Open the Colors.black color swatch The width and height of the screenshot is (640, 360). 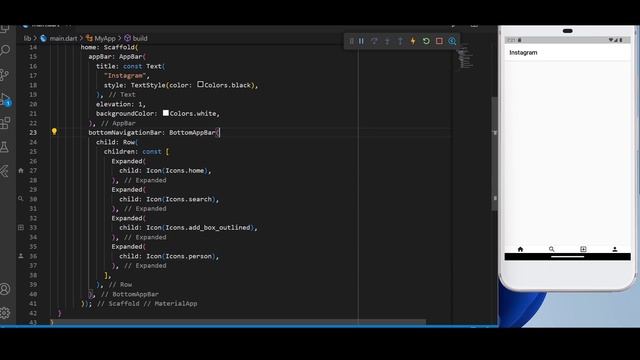click(x=200, y=84)
